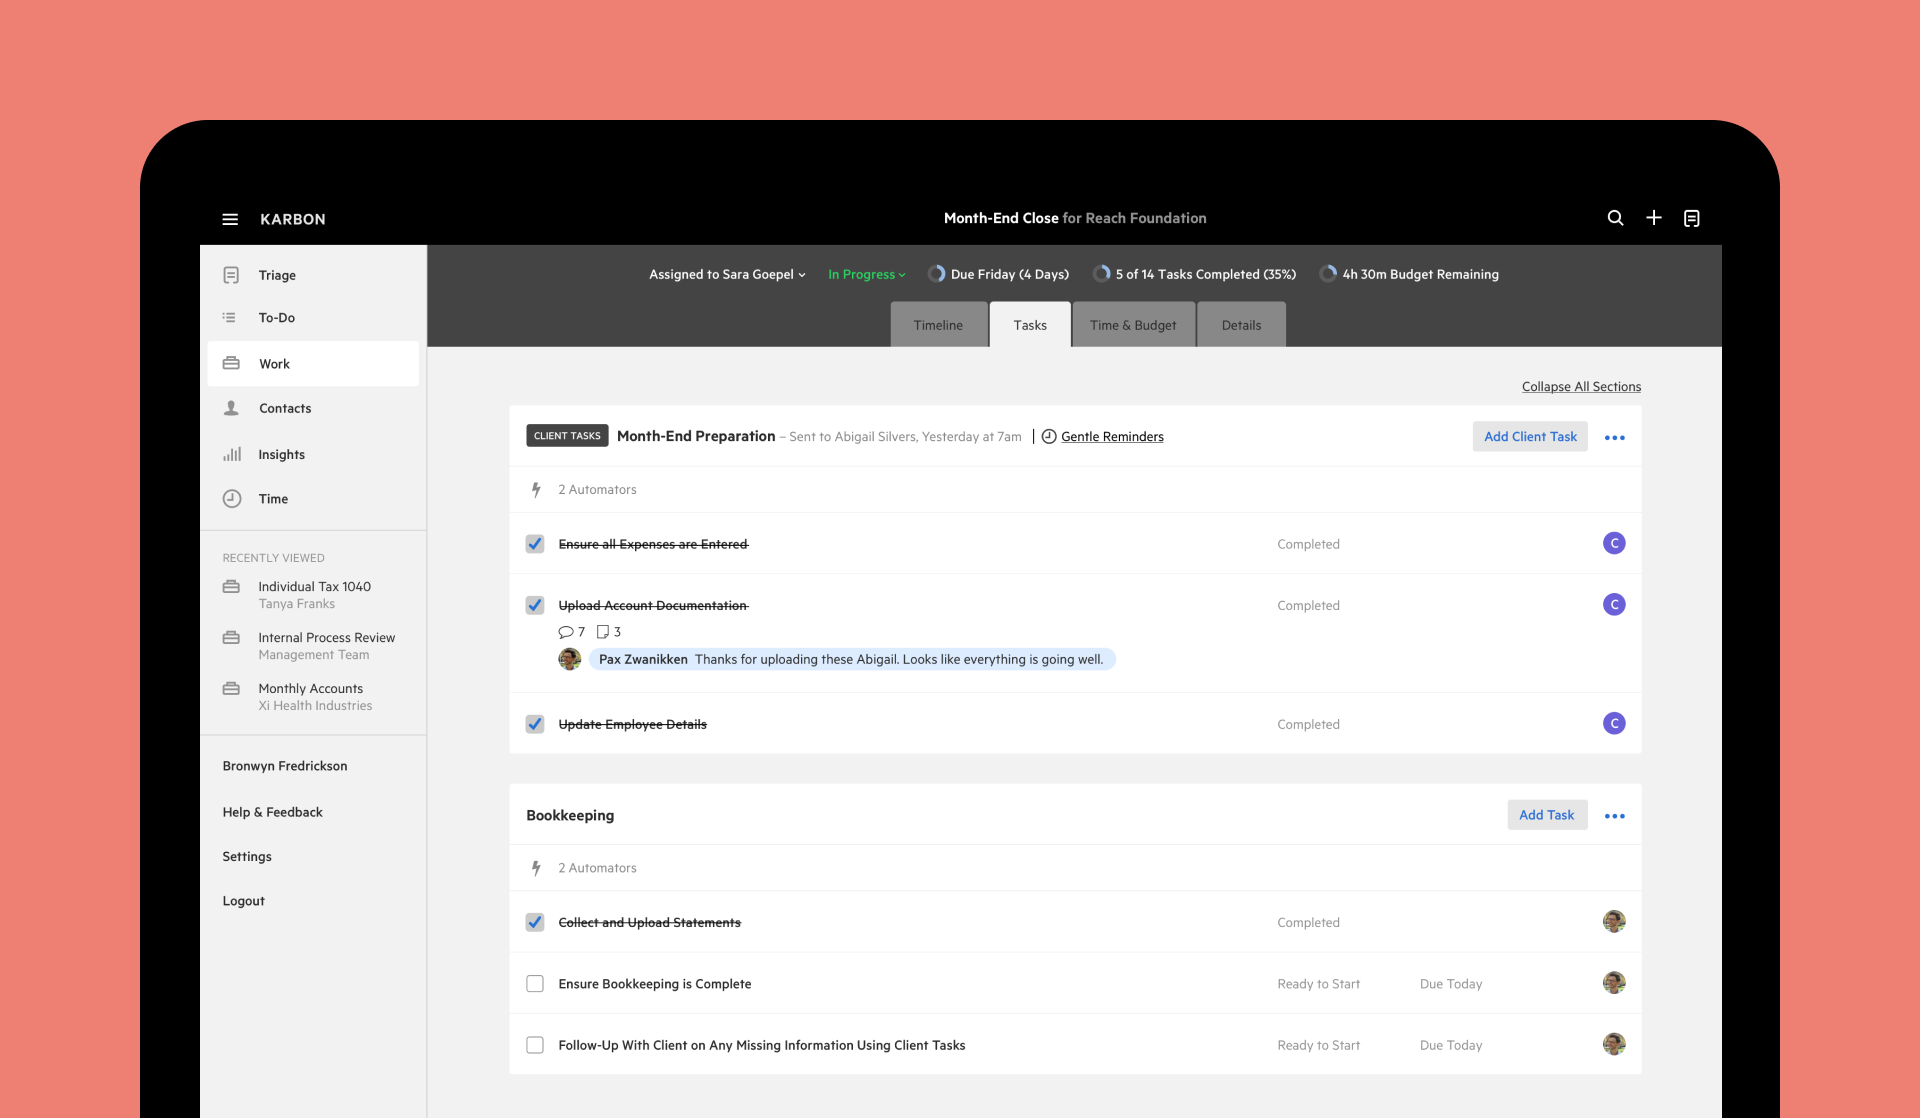This screenshot has width=1920, height=1118.
Task: Click the Gentle Reminders link
Action: pyautogui.click(x=1112, y=435)
